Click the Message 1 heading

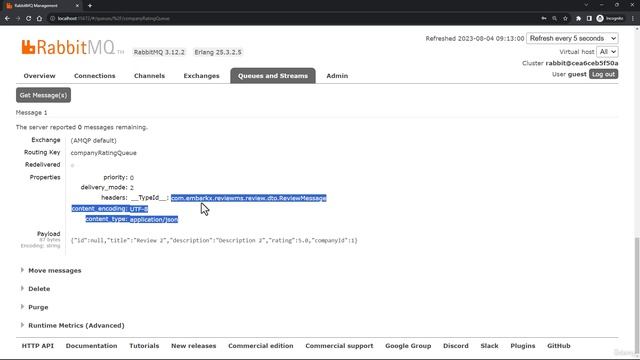pos(31,113)
